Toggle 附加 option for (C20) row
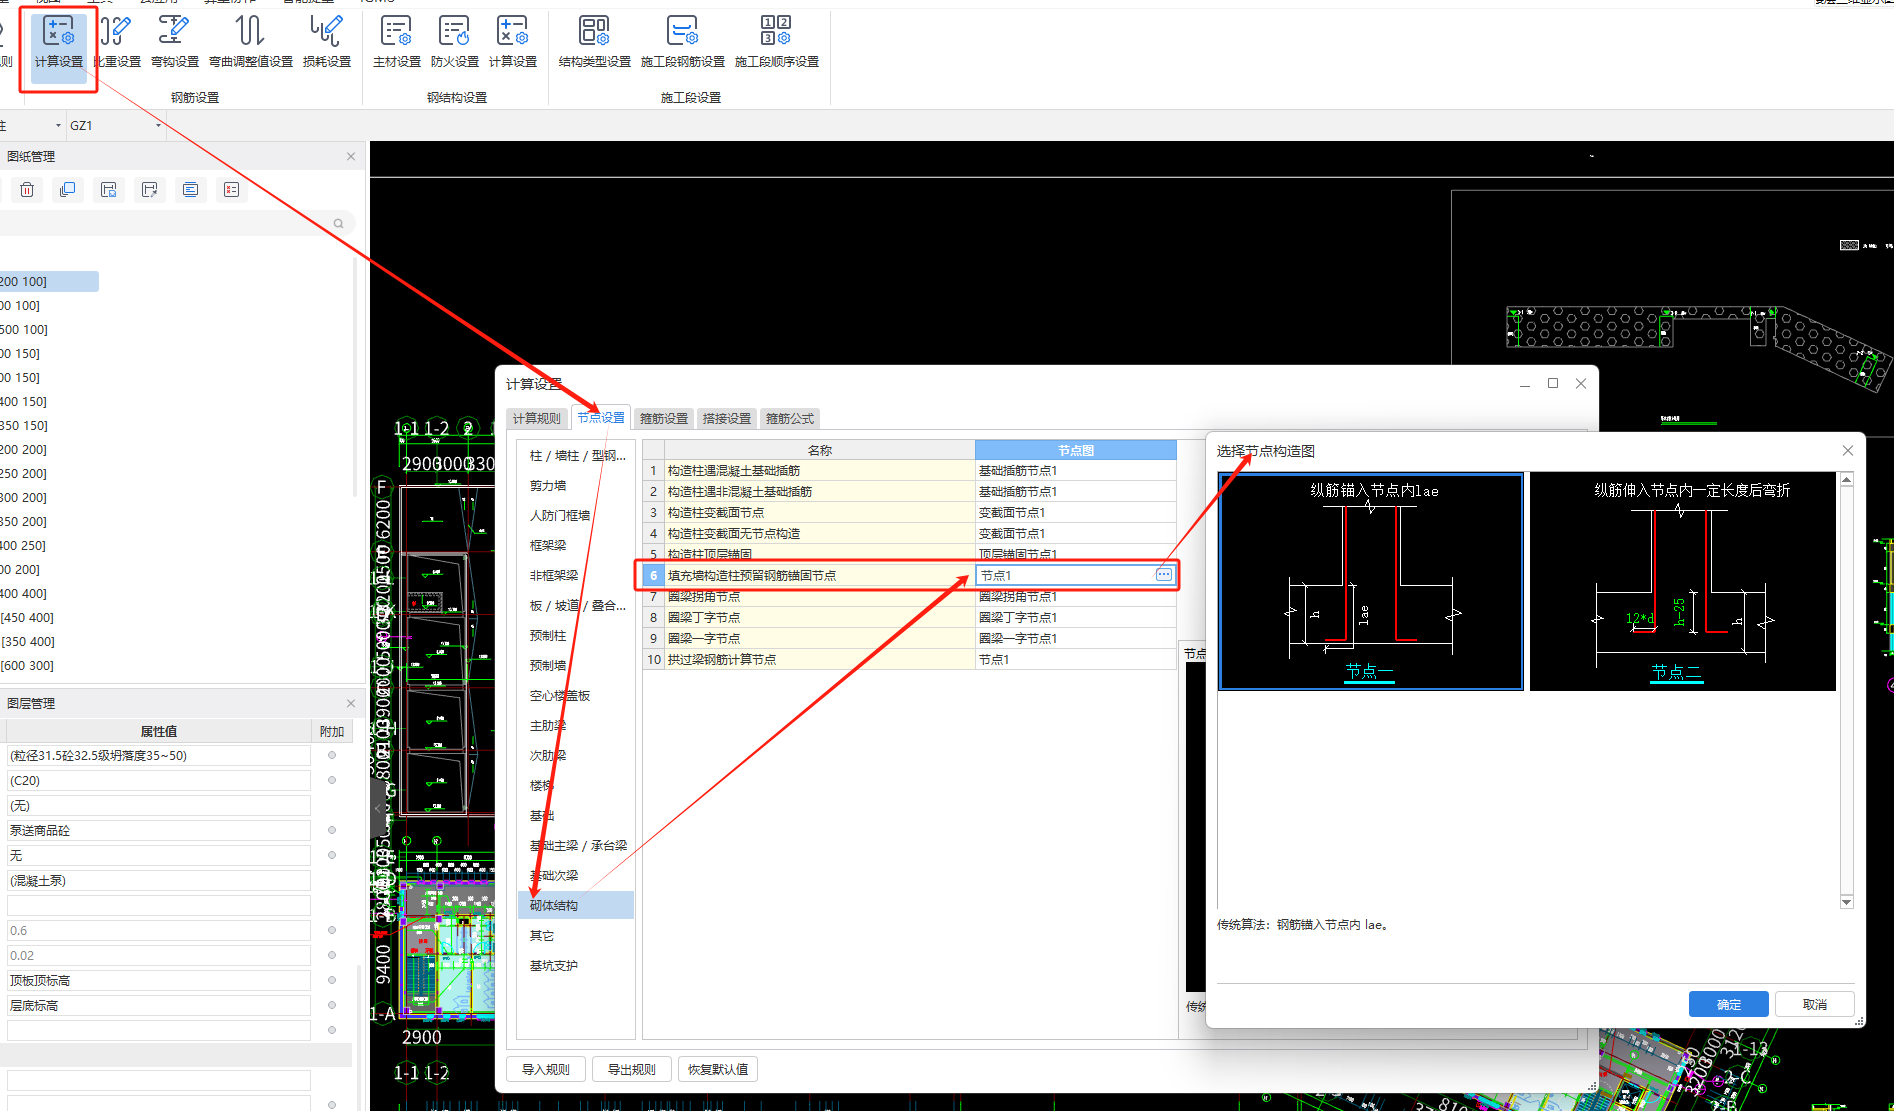Image resolution: width=1894 pixels, height=1111 pixels. [x=332, y=780]
